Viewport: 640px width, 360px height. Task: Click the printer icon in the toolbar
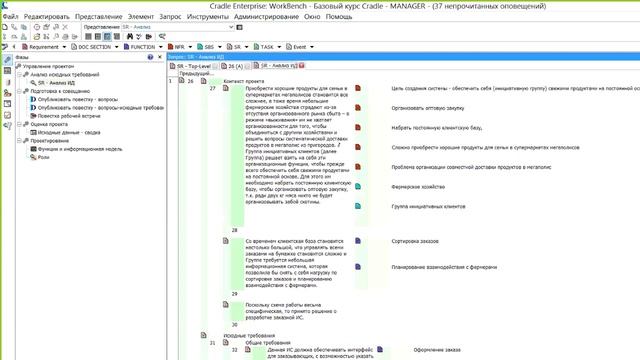tap(65, 37)
